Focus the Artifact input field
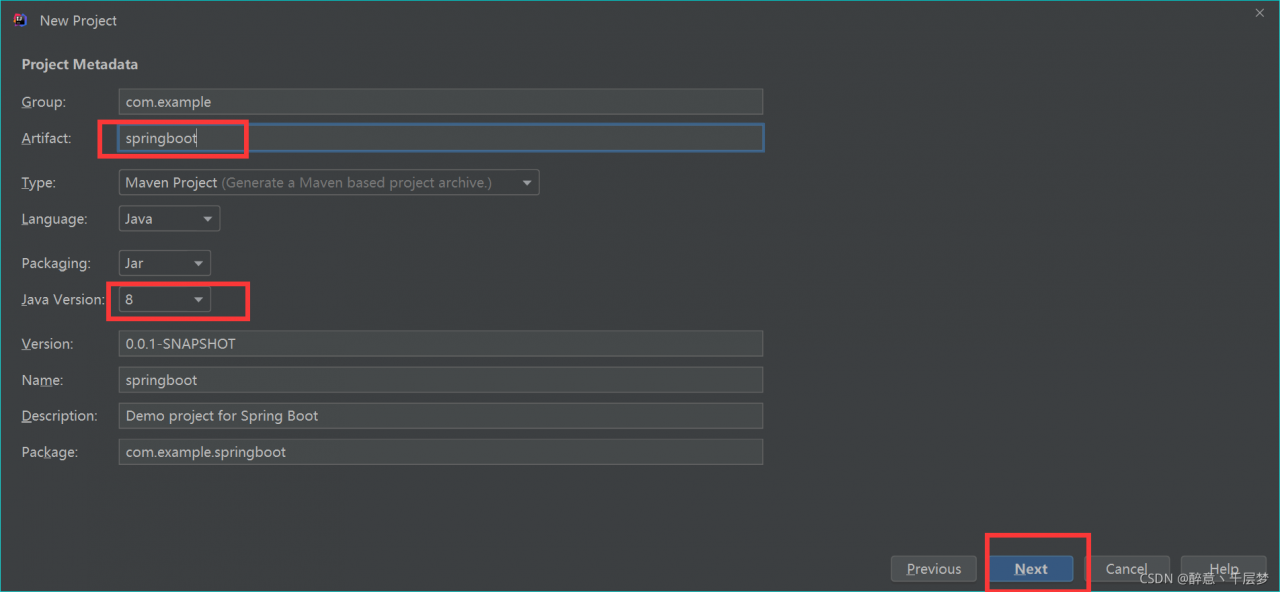Screen dimensions: 1280x592 440,138
